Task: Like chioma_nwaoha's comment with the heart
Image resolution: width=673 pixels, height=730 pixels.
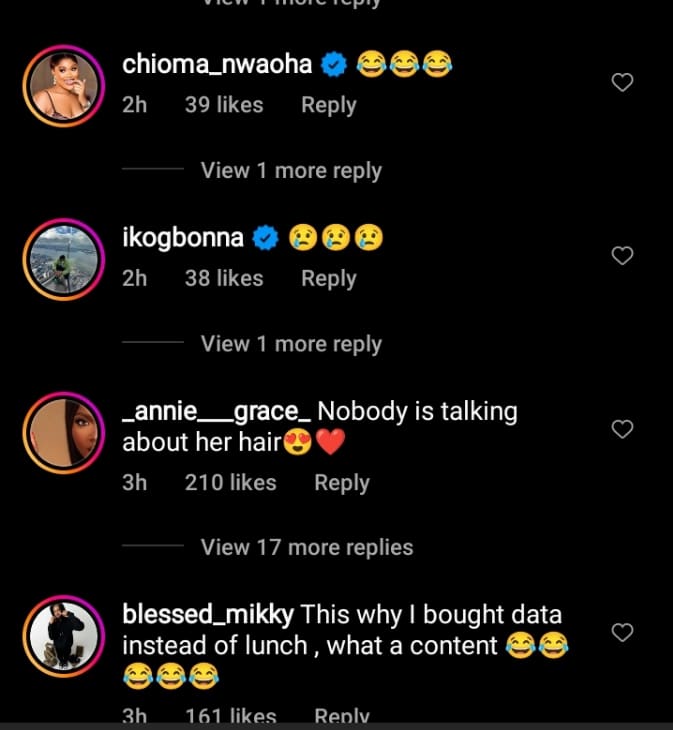Action: pyautogui.click(x=622, y=83)
